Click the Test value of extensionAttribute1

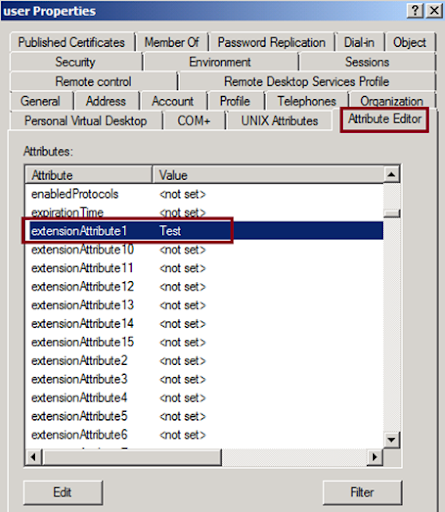pos(170,231)
